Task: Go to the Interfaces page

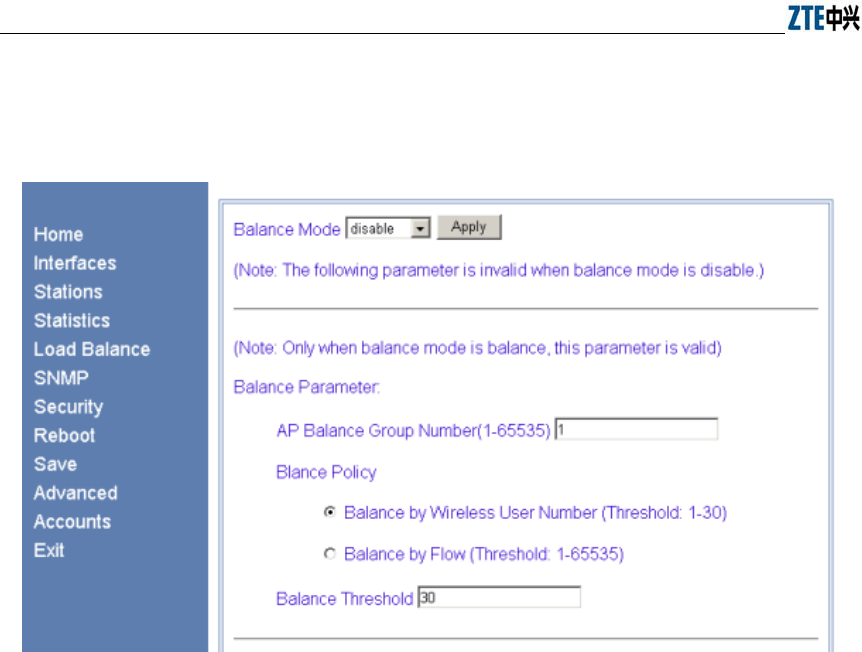Action: (75, 263)
